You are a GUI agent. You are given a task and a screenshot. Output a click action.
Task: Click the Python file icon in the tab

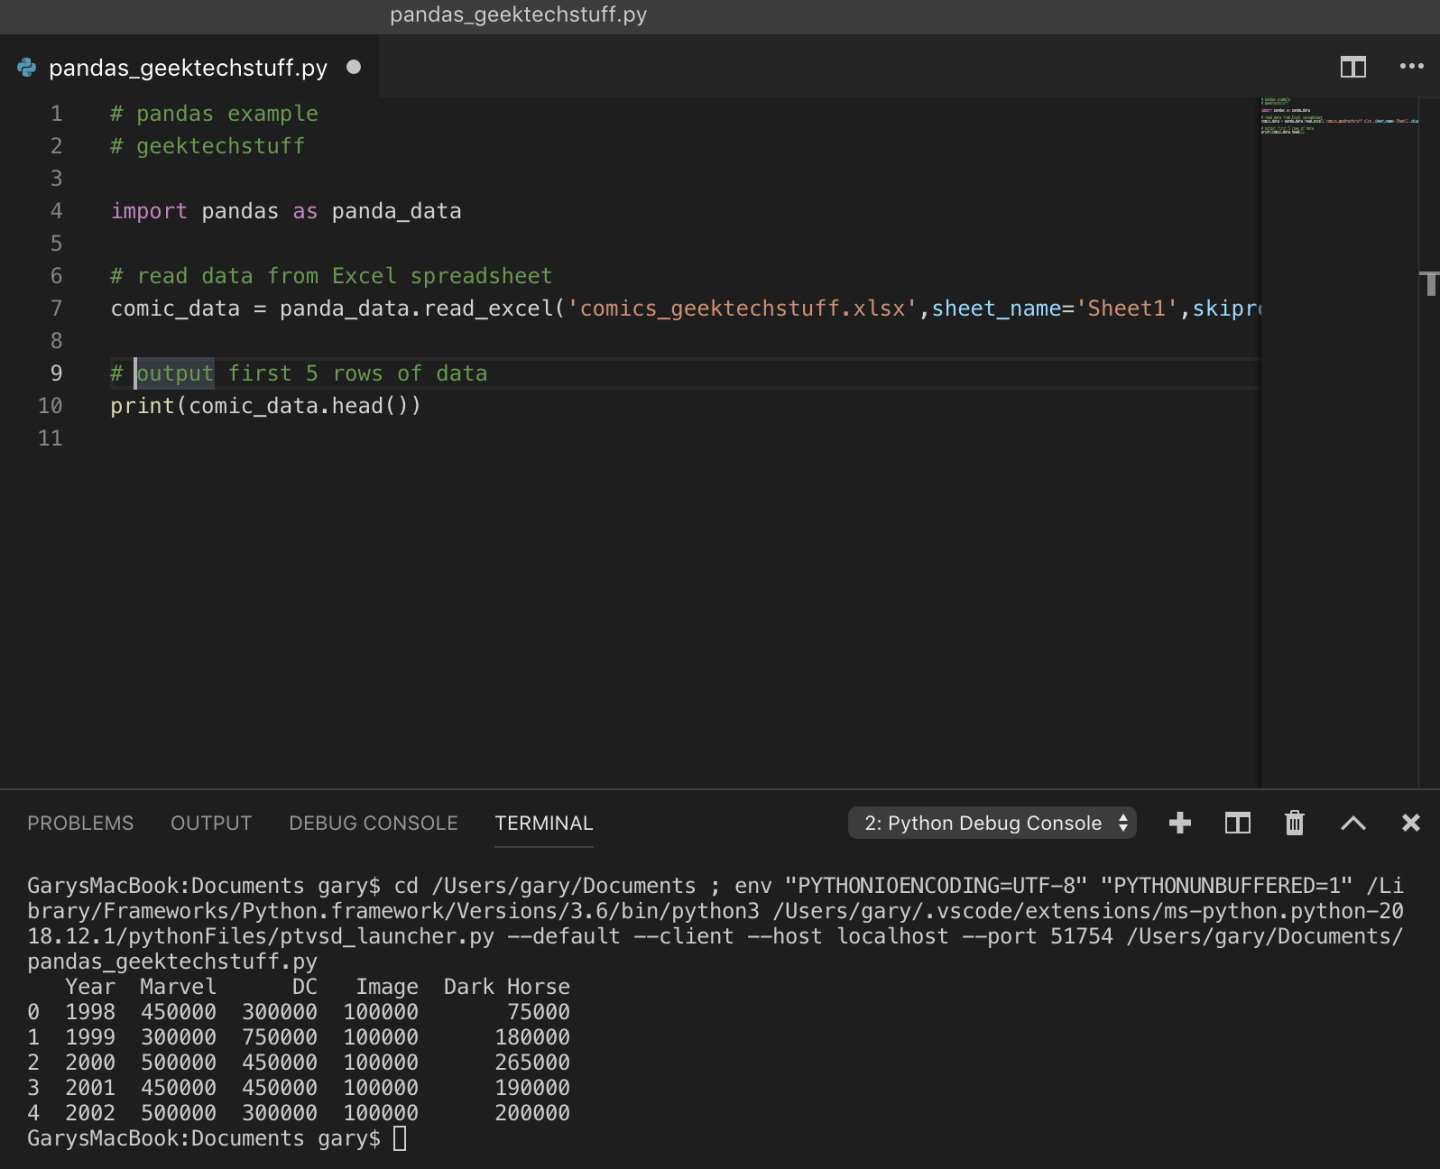(x=27, y=67)
